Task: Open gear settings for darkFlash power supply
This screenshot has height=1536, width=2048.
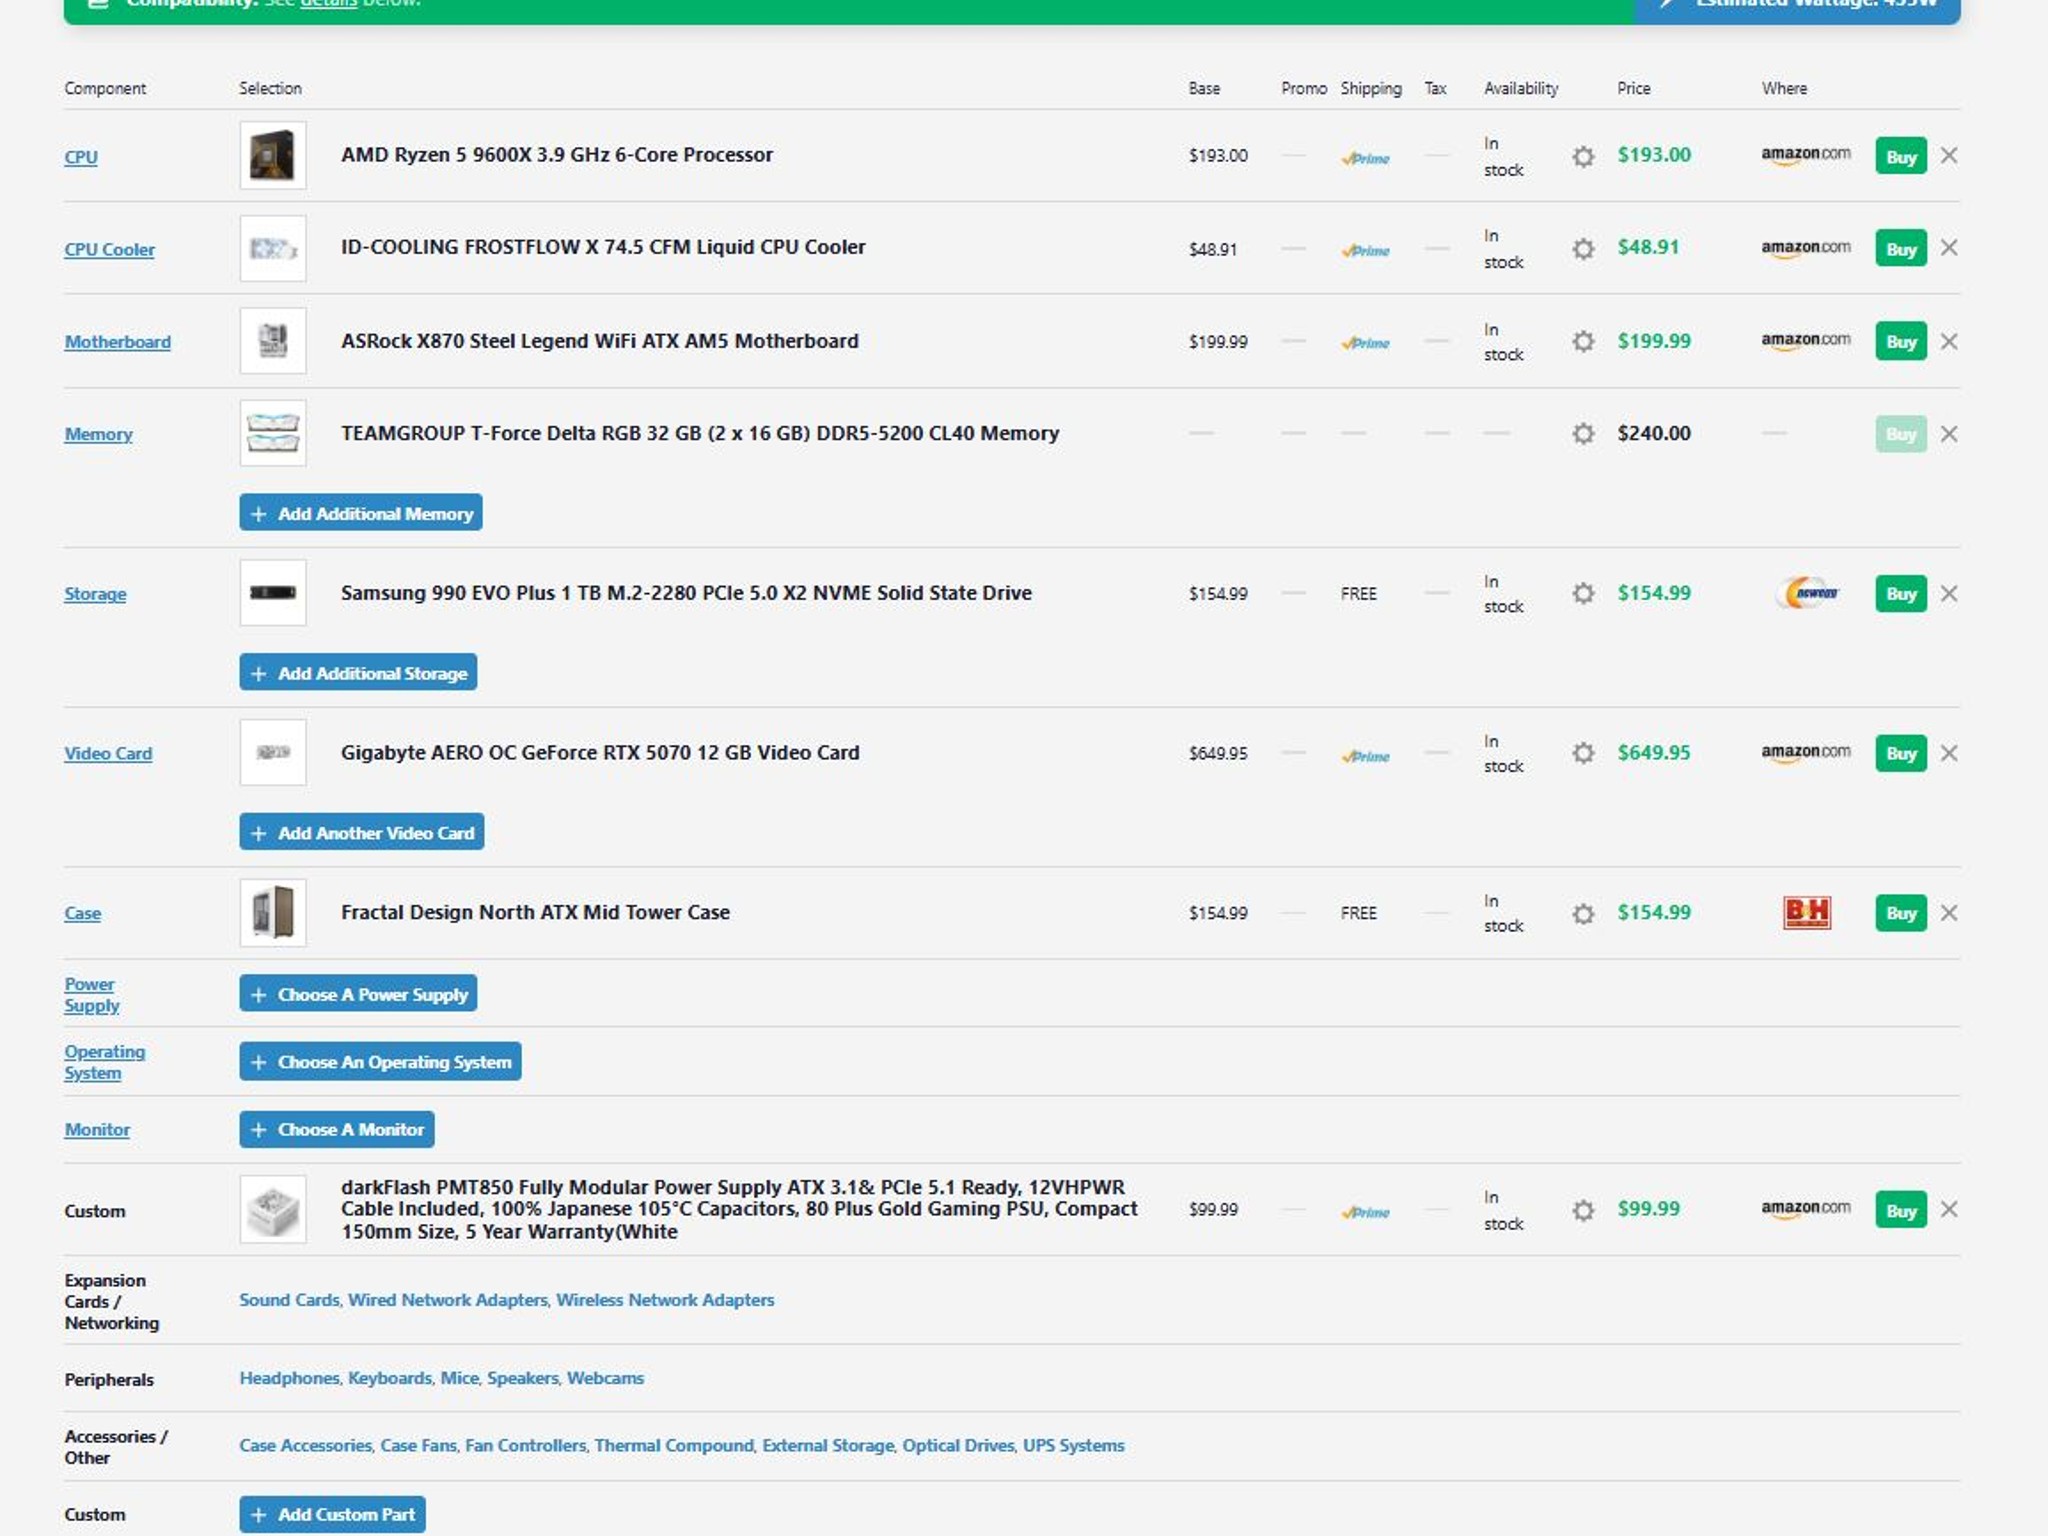Action: 1582,1210
